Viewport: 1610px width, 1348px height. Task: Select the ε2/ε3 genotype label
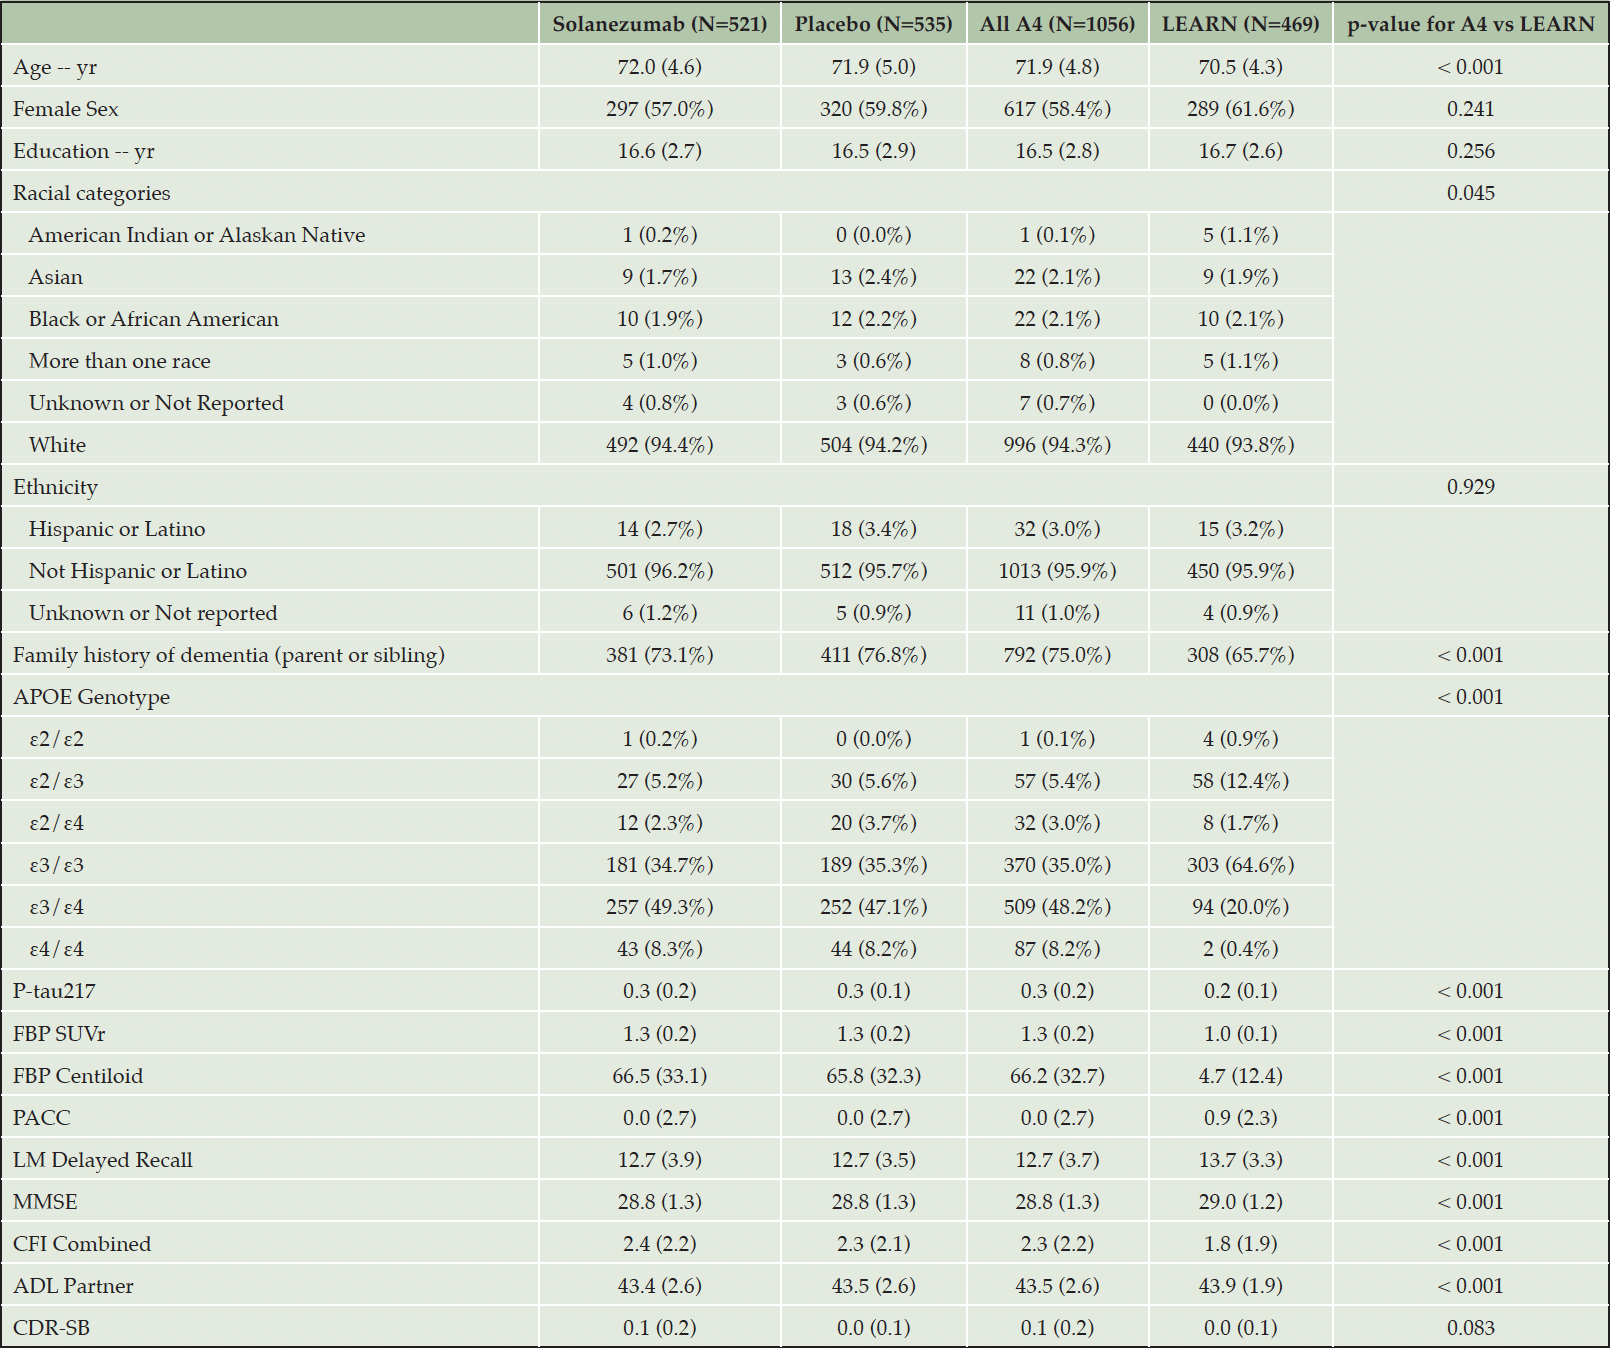click(x=57, y=781)
